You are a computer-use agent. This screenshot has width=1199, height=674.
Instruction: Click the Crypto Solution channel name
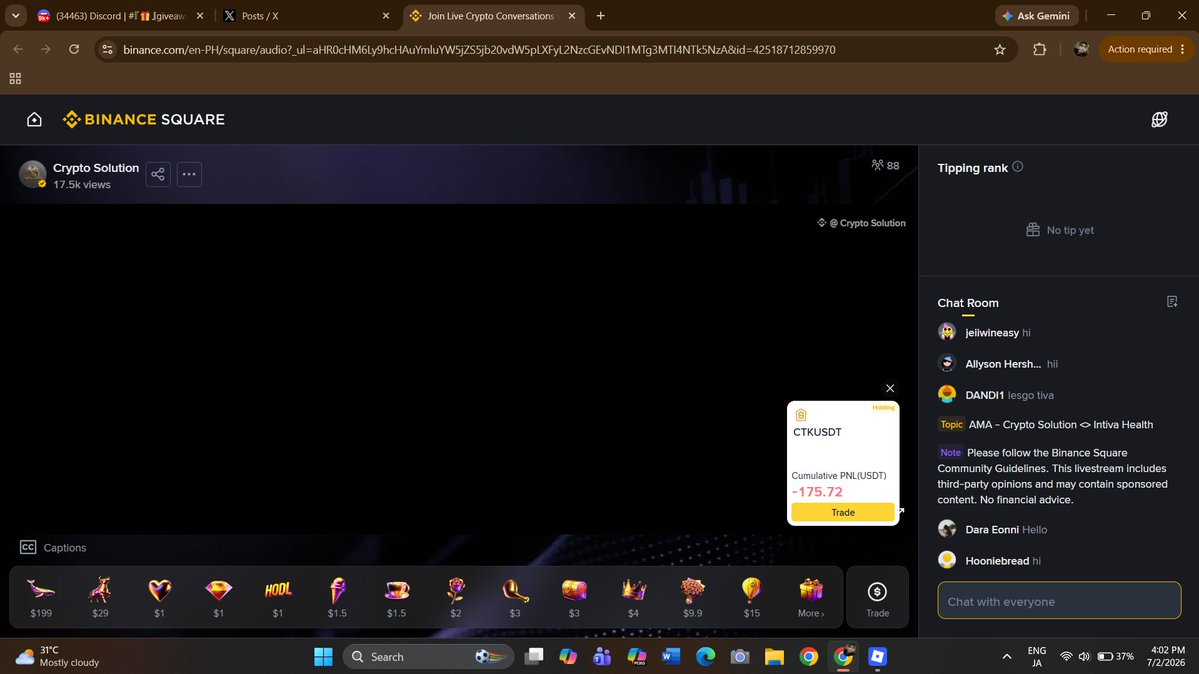(96, 168)
